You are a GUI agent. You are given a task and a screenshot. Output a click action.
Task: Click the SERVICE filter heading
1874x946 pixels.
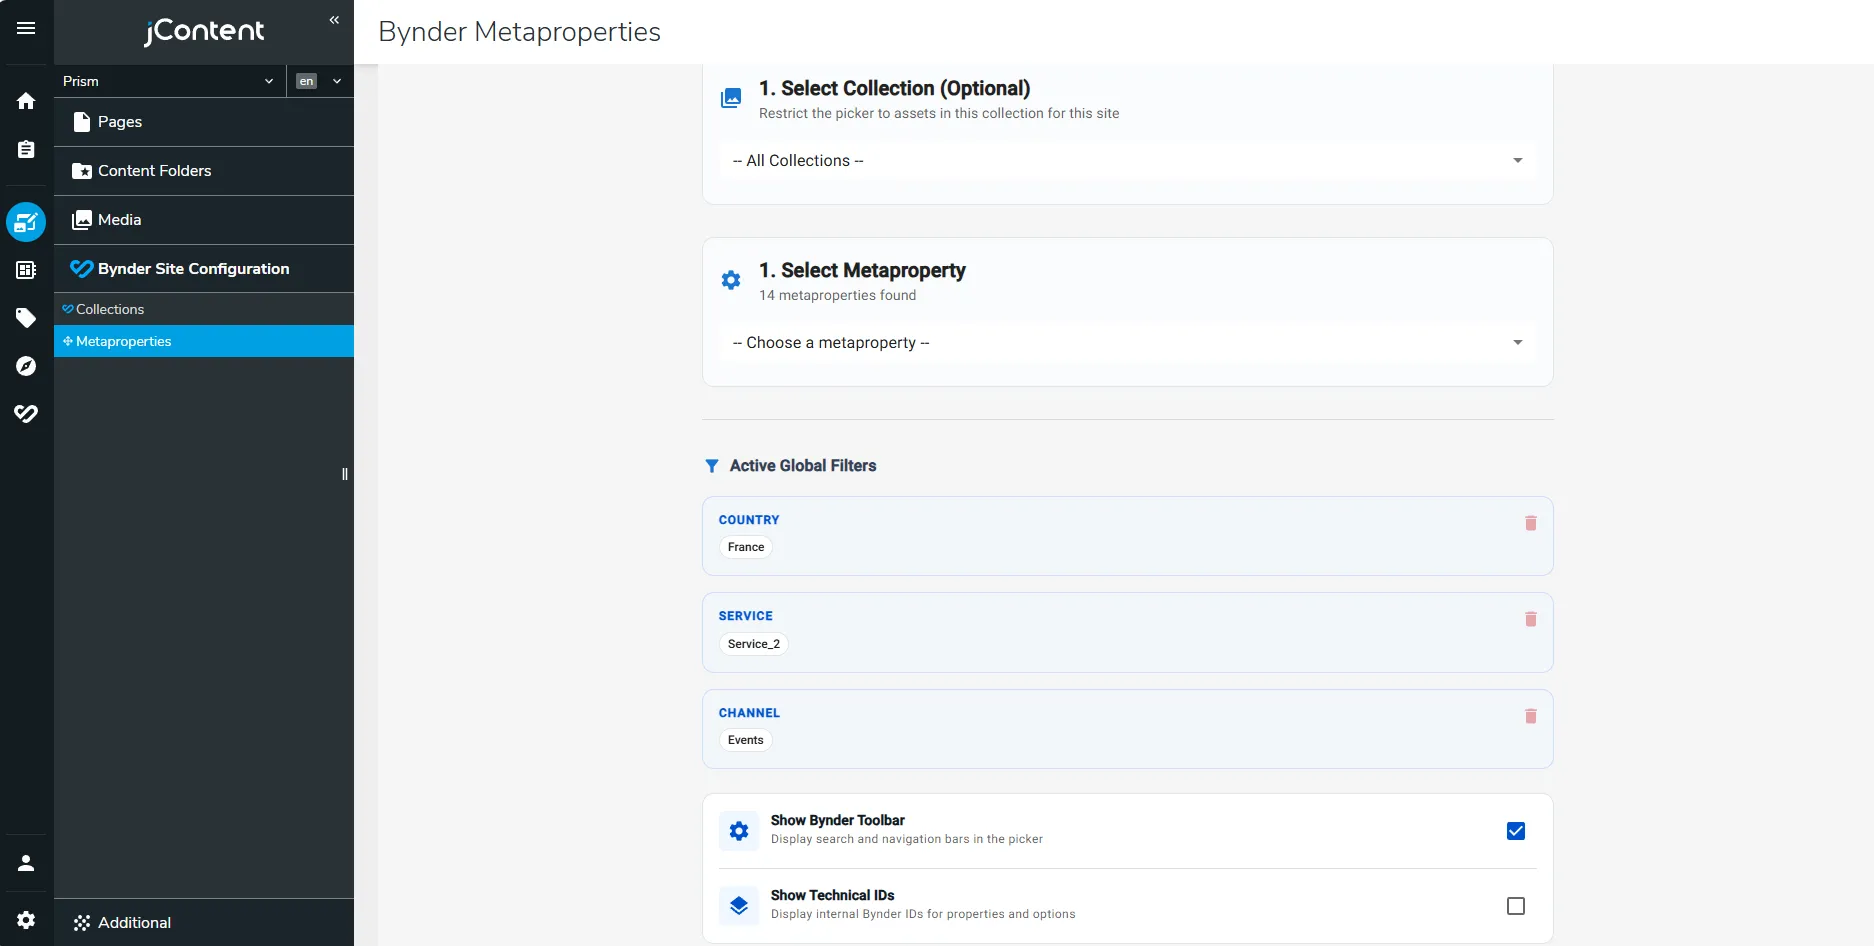pyautogui.click(x=746, y=616)
